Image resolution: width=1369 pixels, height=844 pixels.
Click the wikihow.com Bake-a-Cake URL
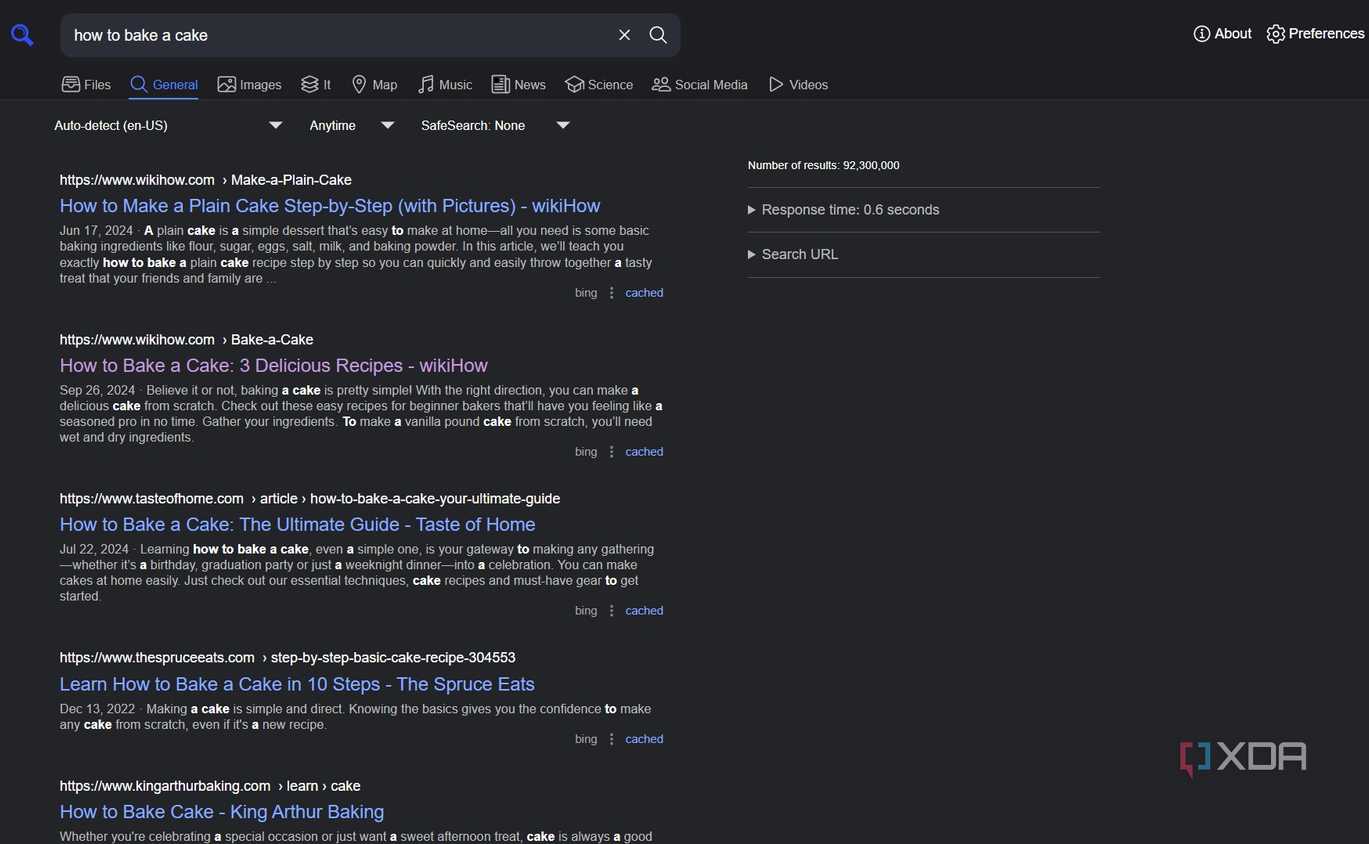[x=186, y=339]
